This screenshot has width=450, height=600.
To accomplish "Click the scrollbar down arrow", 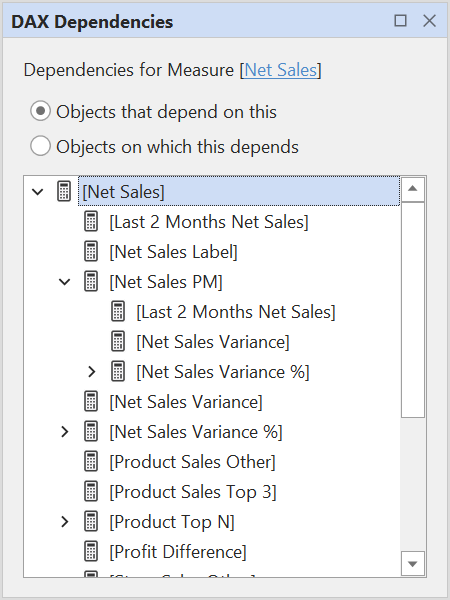I will 412,563.
